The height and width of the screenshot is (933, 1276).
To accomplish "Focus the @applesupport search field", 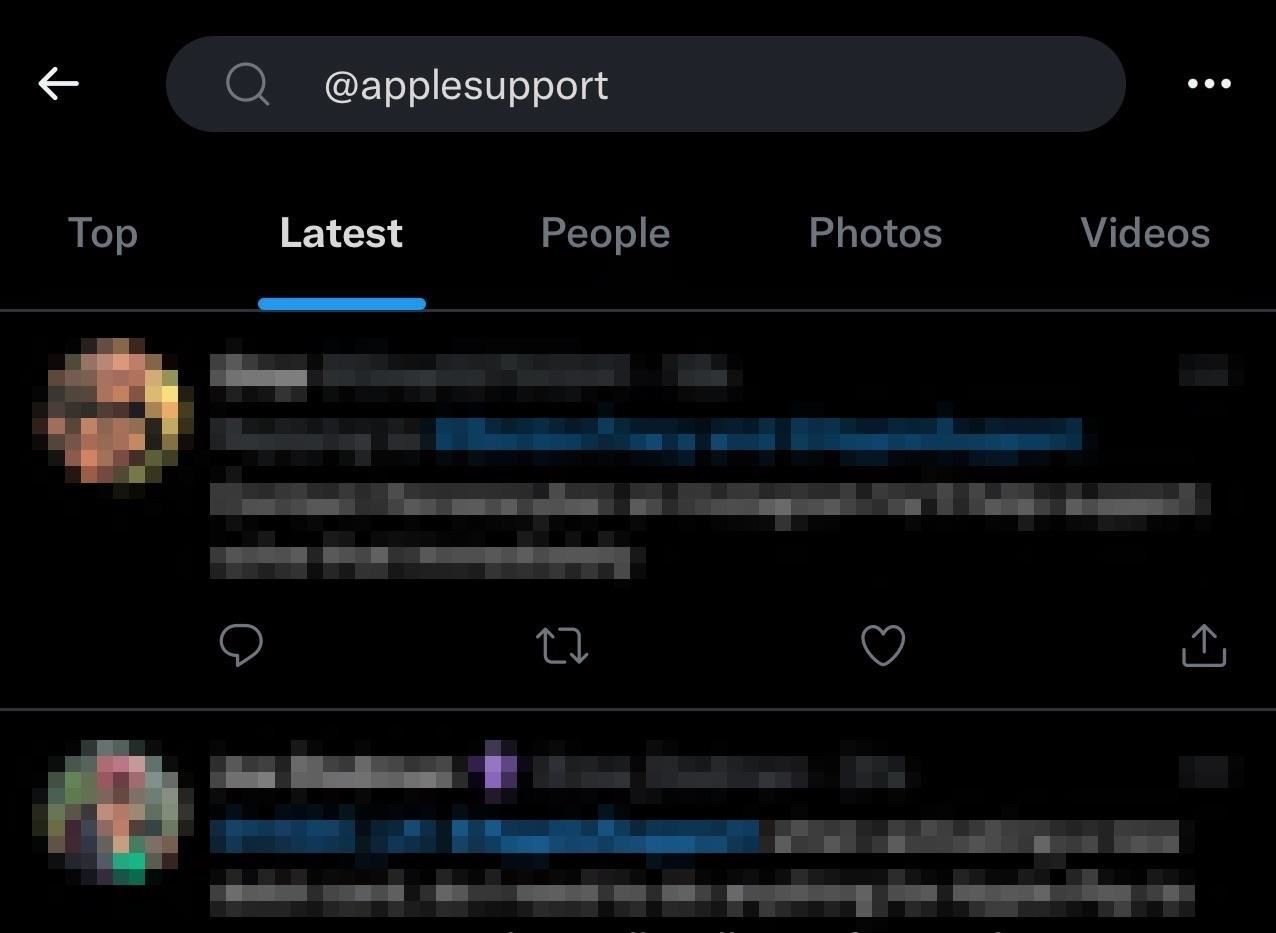I will coord(645,84).
